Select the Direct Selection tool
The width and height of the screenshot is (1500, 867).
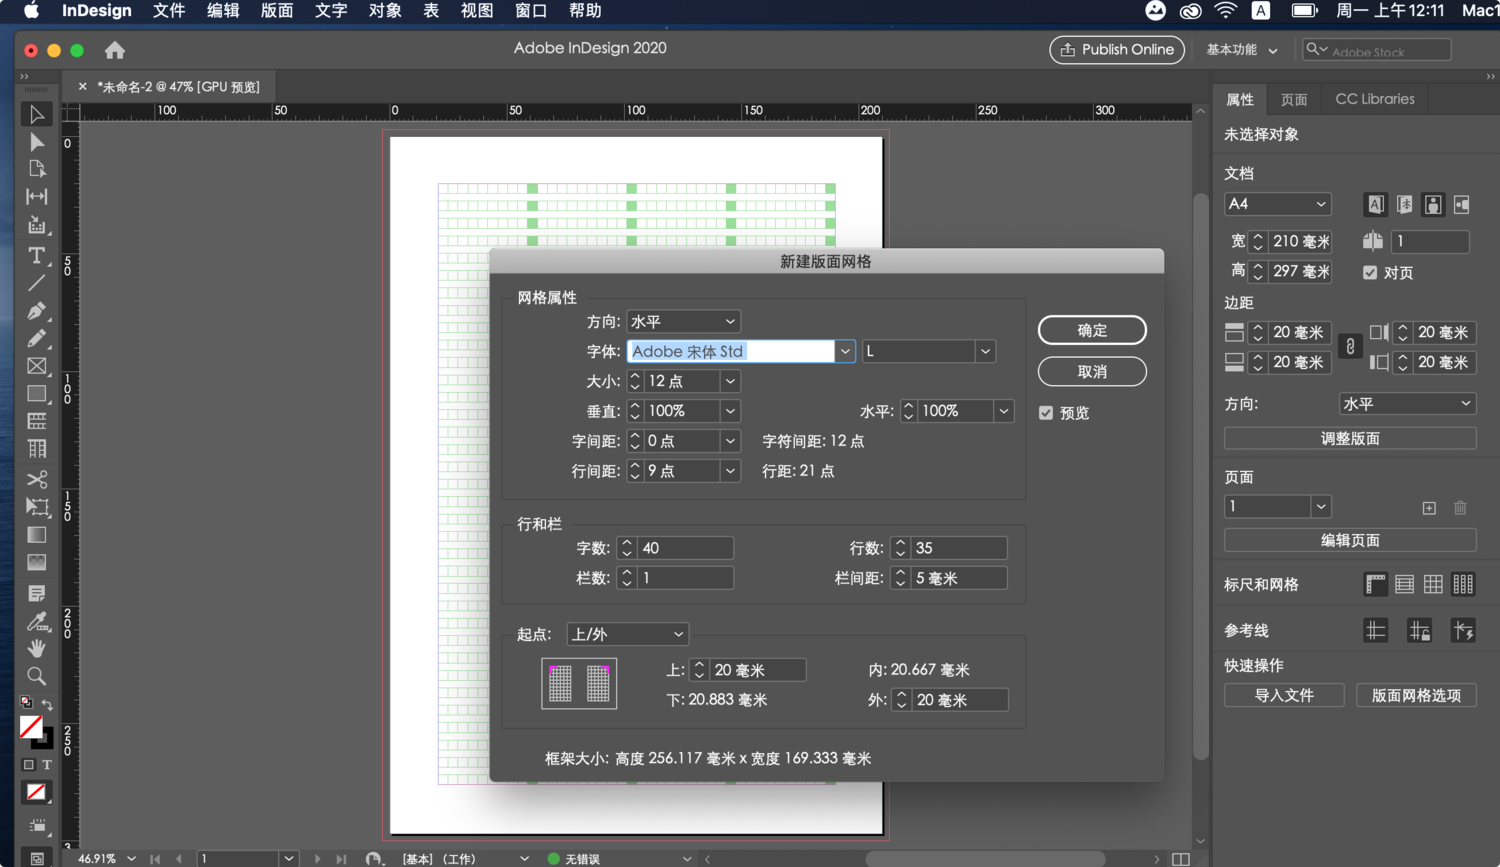click(x=37, y=142)
